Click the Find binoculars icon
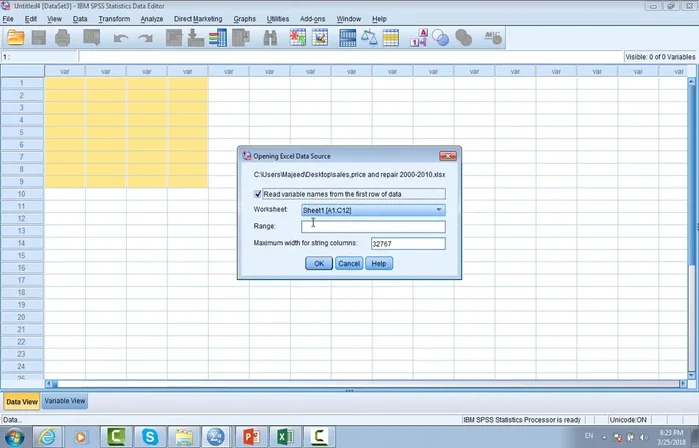 pyautogui.click(x=270, y=38)
